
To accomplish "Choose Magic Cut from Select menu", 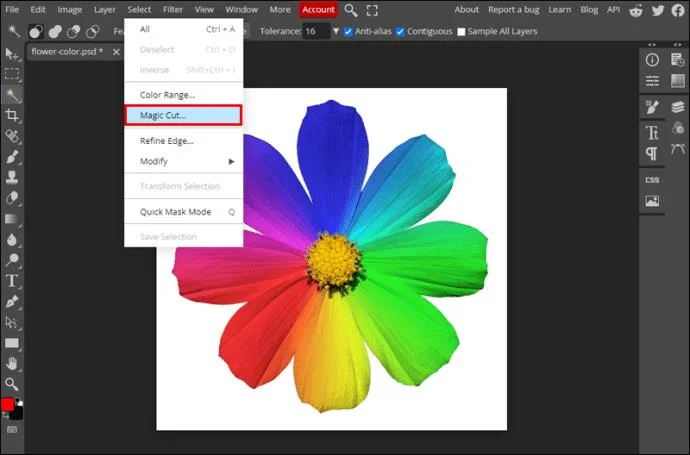I will [184, 115].
